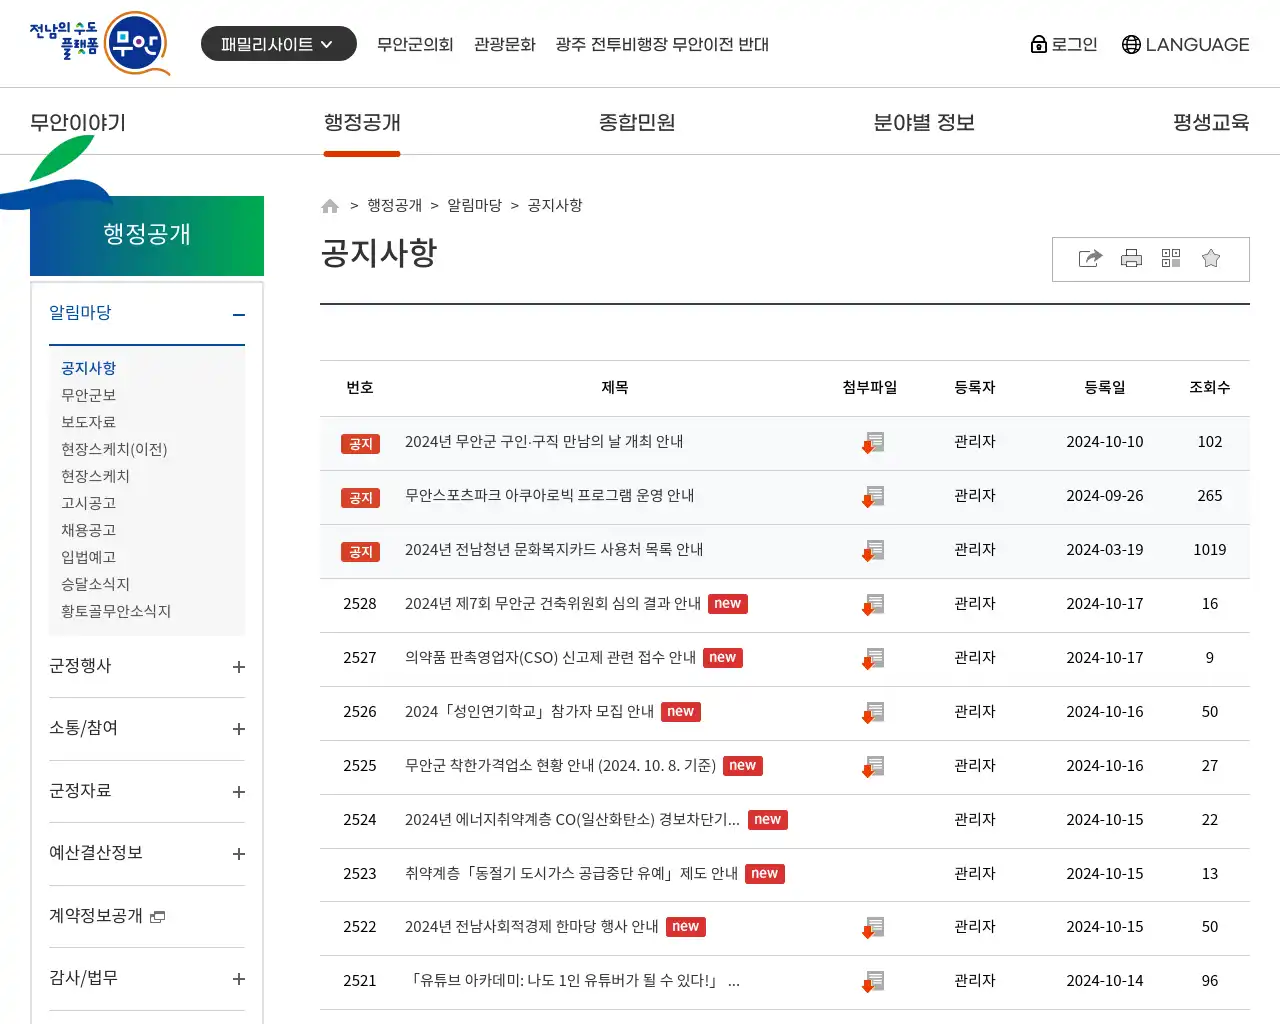1280x1024 pixels.
Task: Expand the 군정자료 menu section
Action: coord(239,792)
